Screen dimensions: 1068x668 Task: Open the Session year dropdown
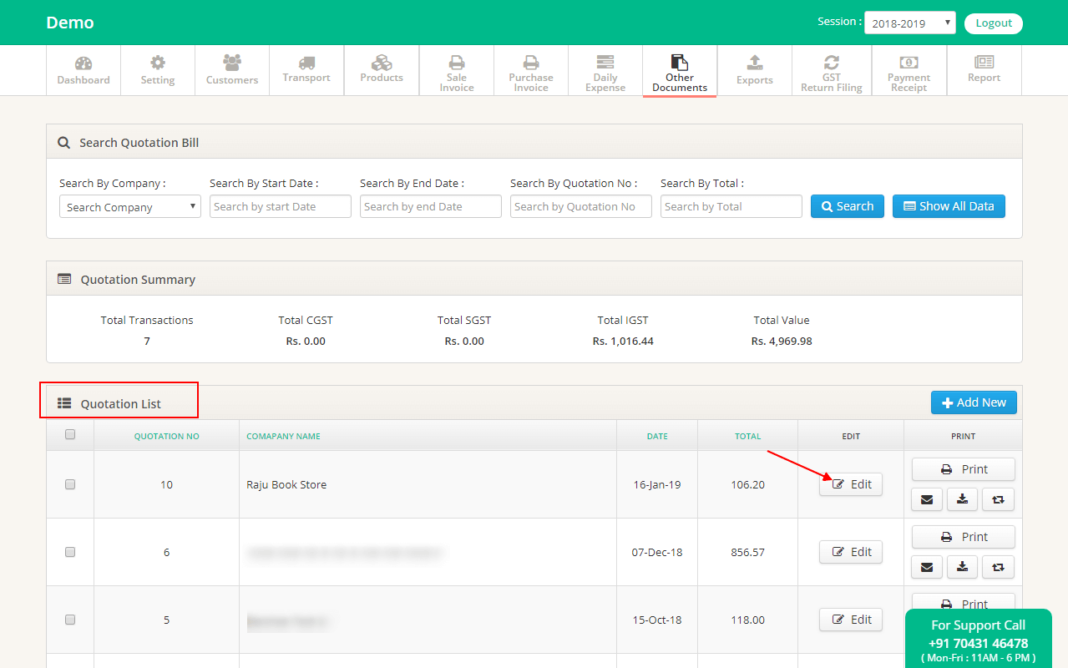point(909,22)
